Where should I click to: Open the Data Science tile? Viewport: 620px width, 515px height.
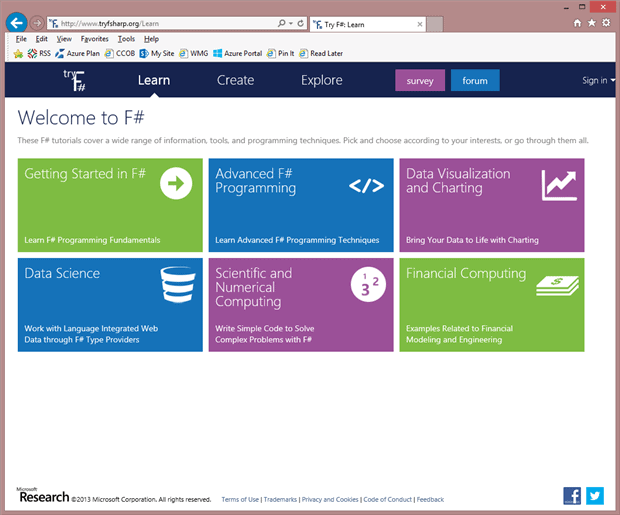pos(110,305)
